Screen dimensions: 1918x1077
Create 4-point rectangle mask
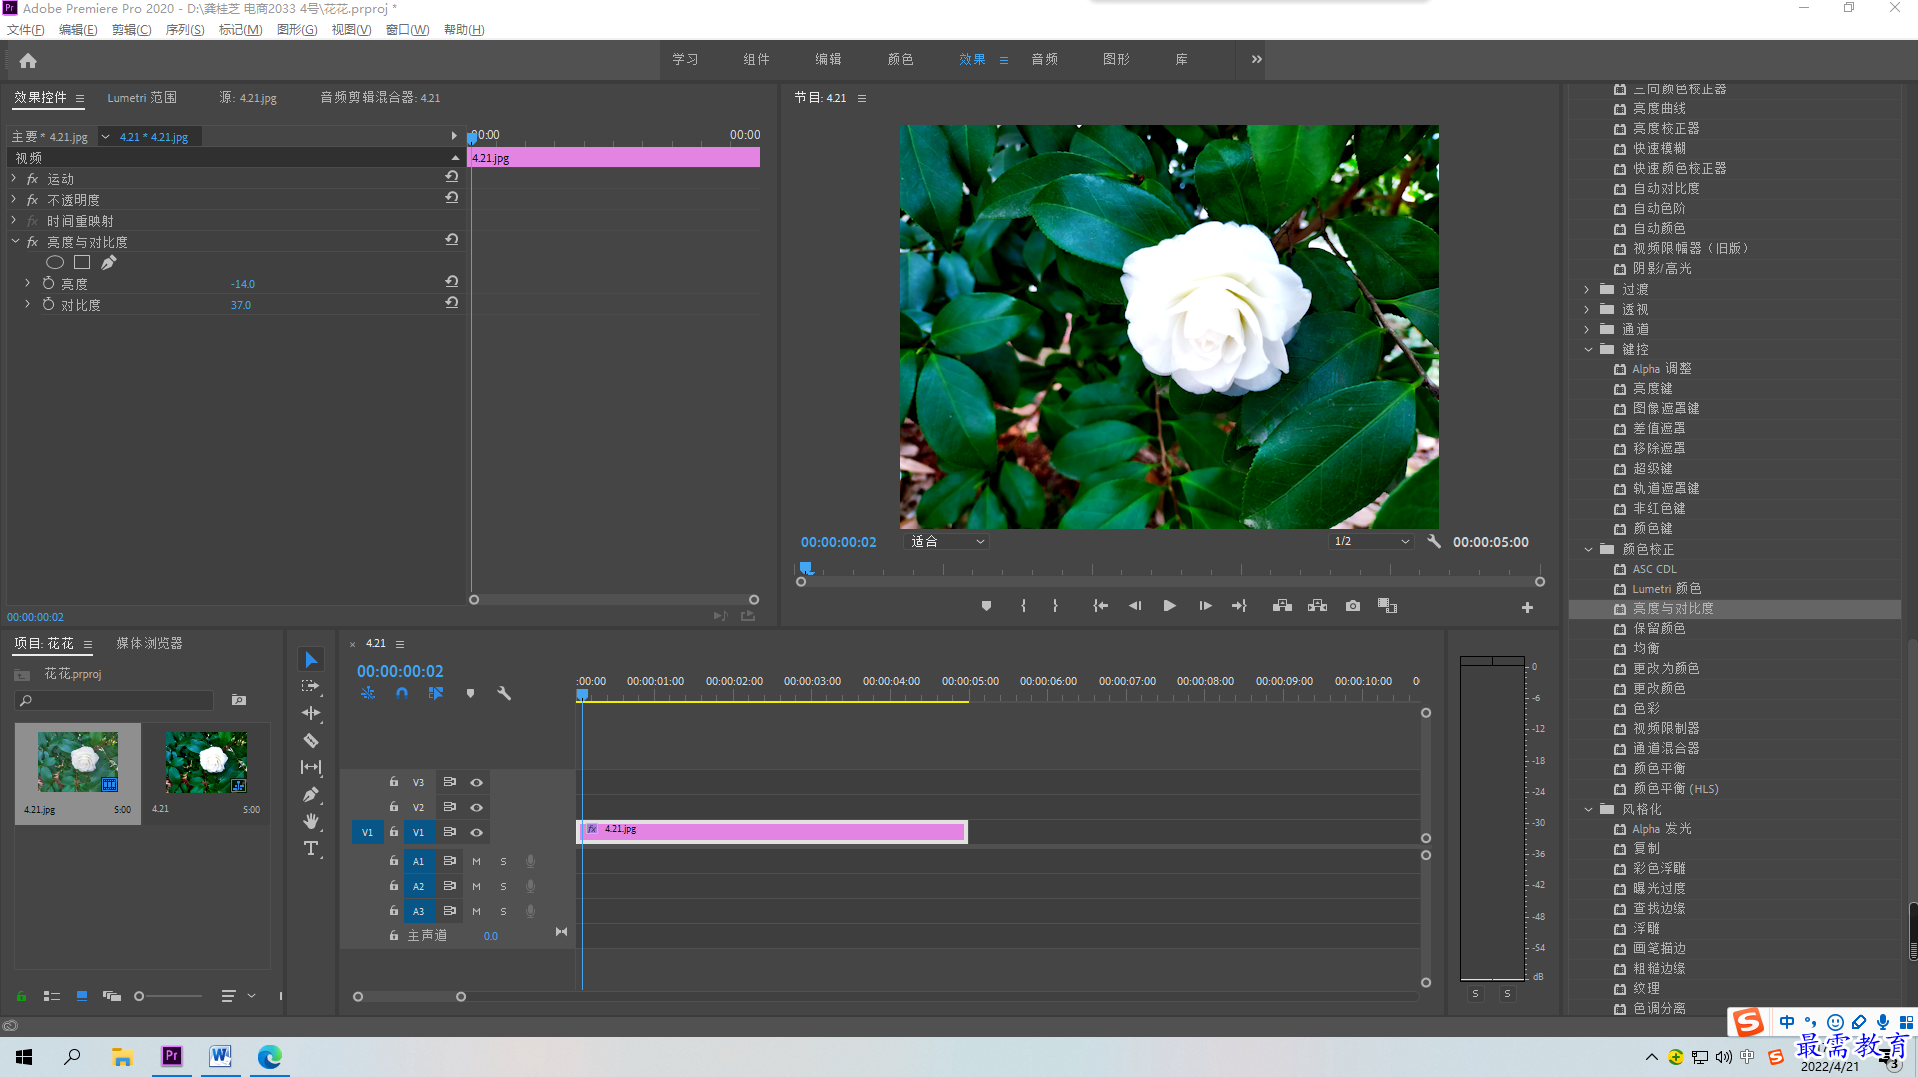pyautogui.click(x=82, y=262)
